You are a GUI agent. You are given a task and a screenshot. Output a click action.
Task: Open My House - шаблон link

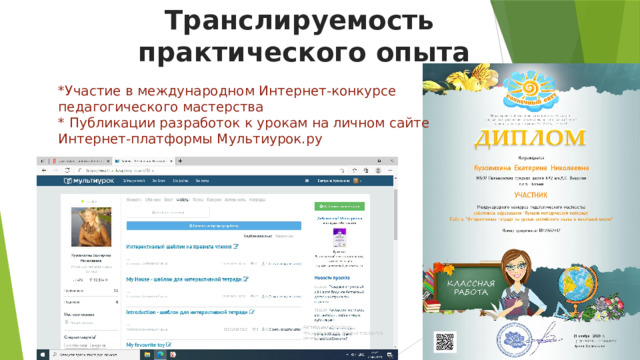tap(184, 279)
